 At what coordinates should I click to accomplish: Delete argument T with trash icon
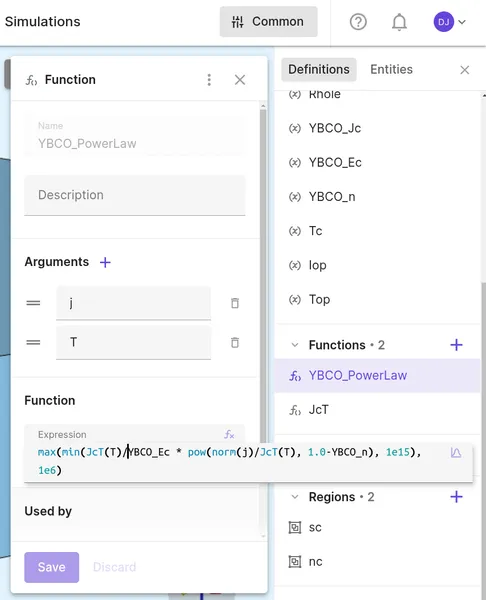[235, 342]
